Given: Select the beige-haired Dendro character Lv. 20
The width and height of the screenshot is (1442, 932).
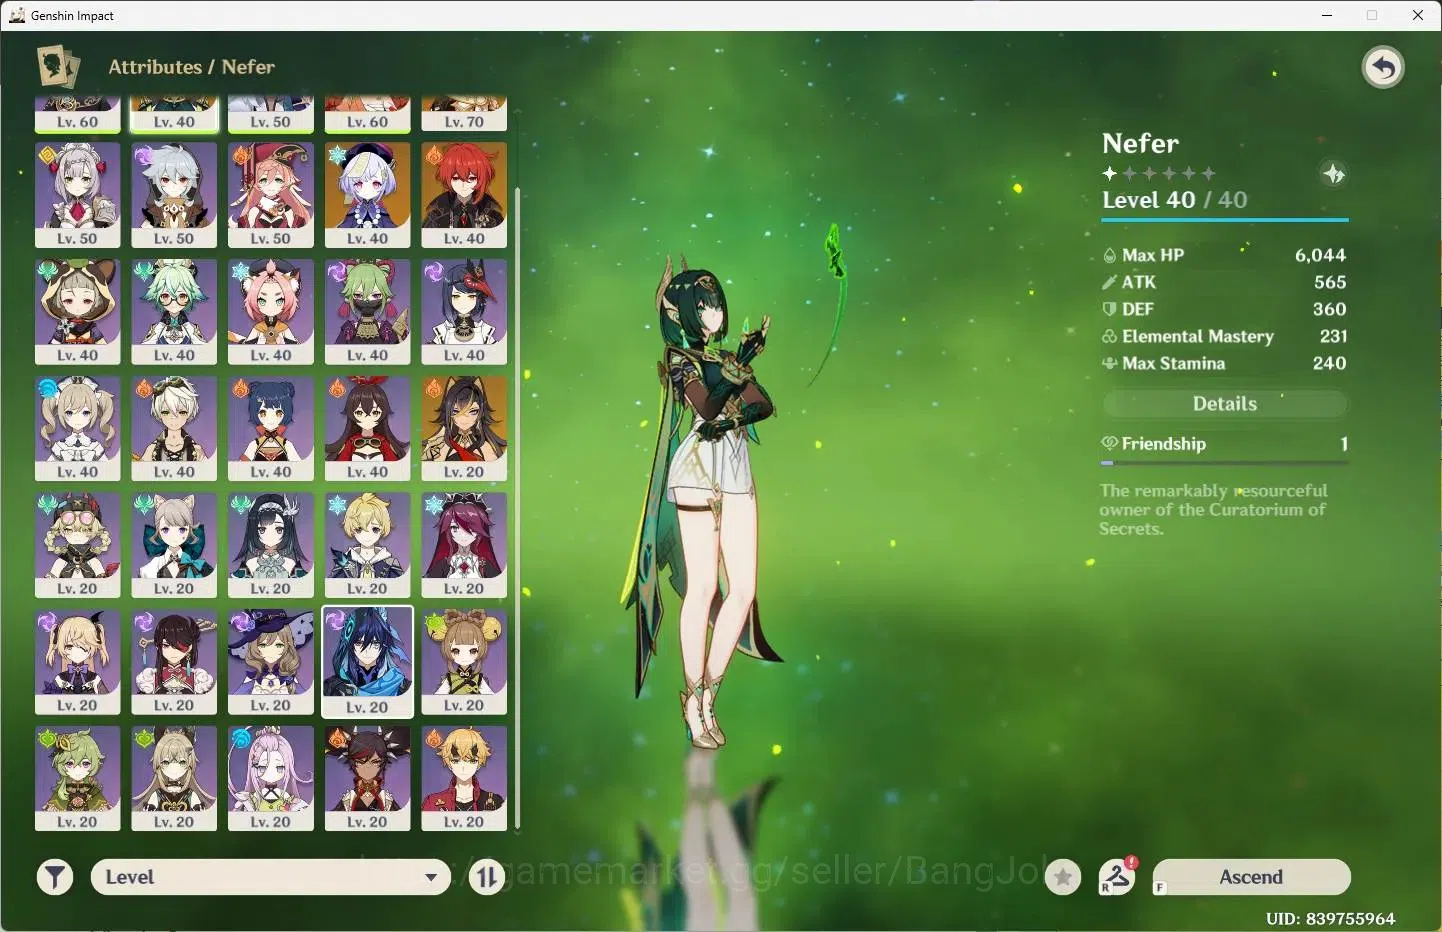Looking at the screenshot, I should point(175,778).
